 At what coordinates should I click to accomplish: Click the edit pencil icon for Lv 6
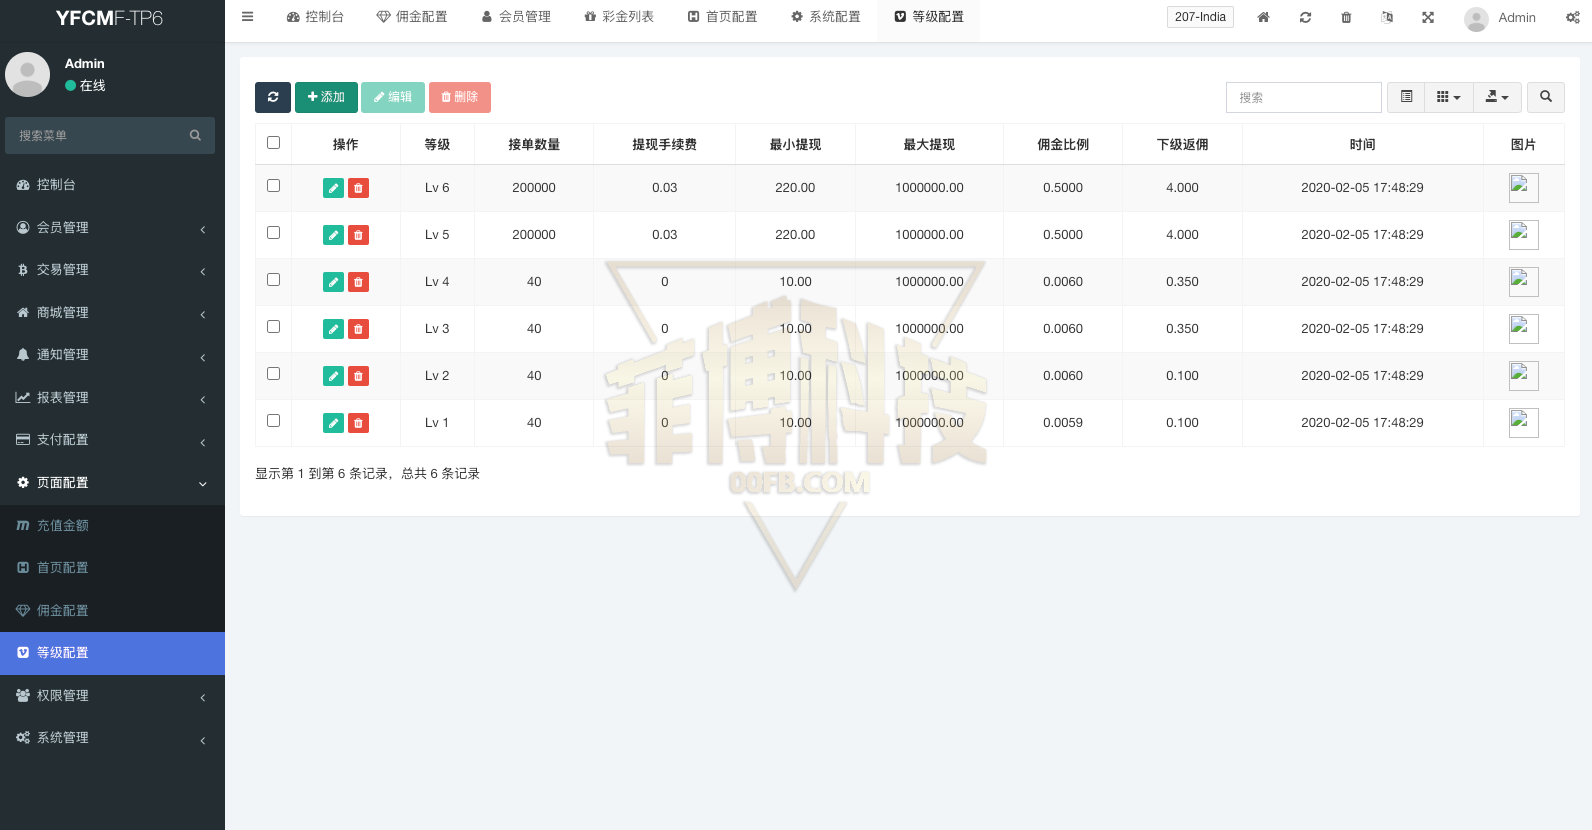coord(334,188)
